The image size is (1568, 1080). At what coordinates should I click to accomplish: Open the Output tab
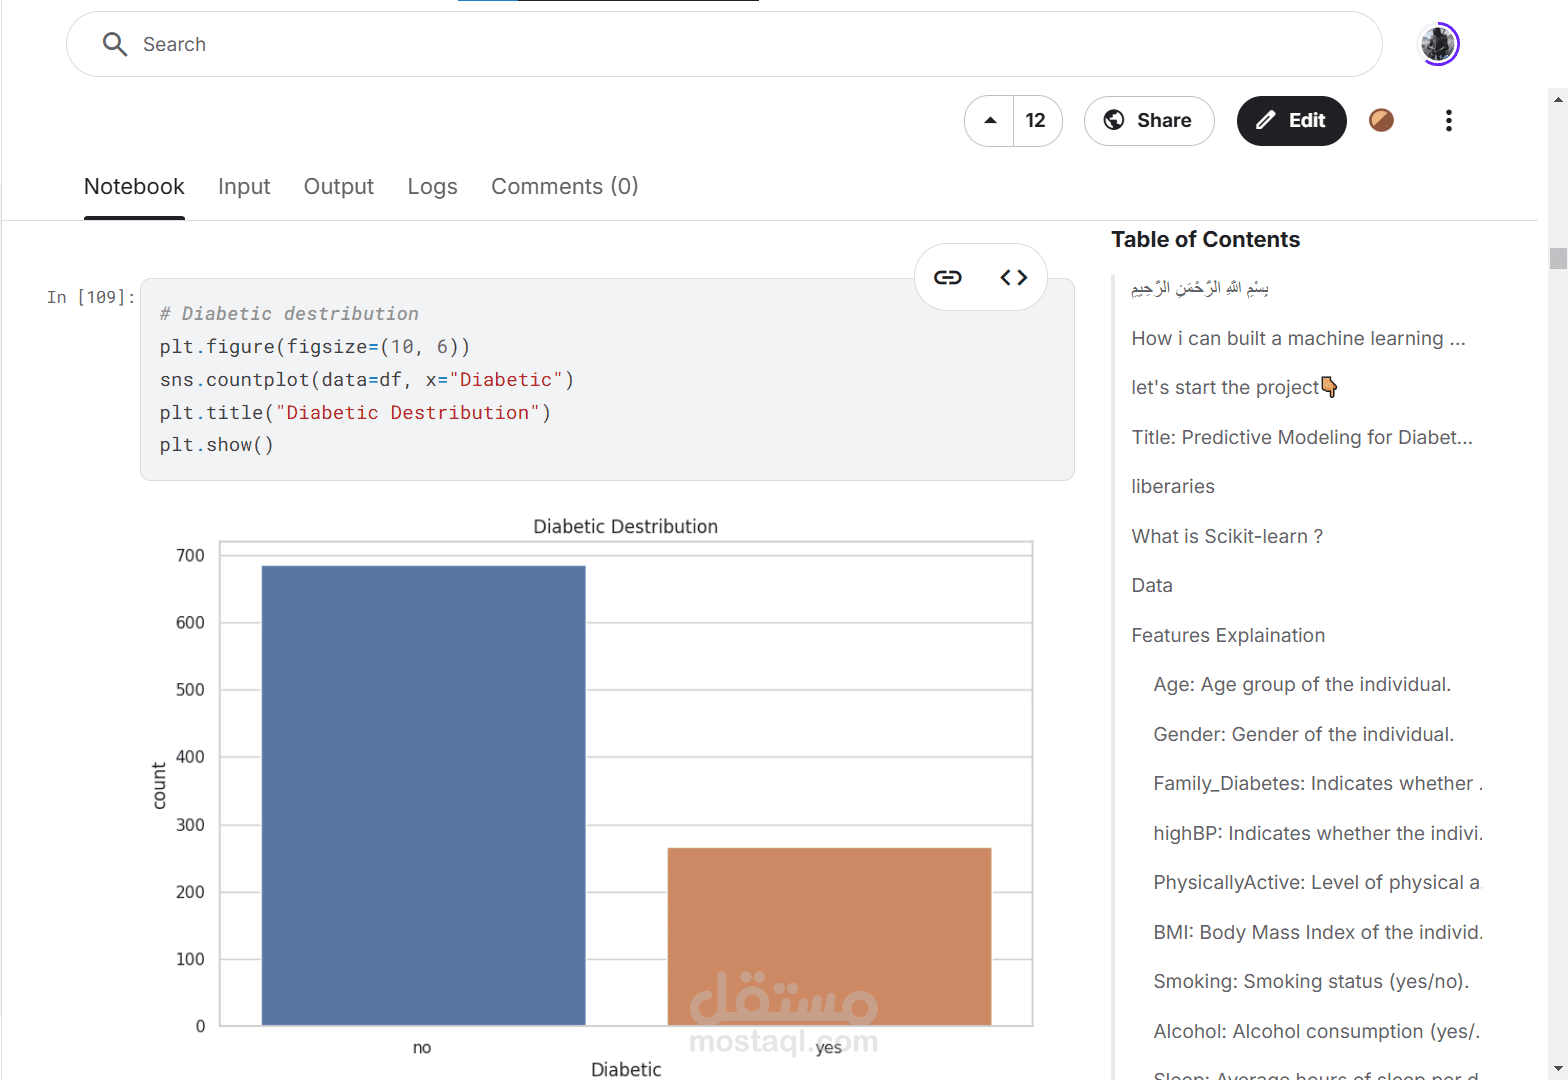338,187
